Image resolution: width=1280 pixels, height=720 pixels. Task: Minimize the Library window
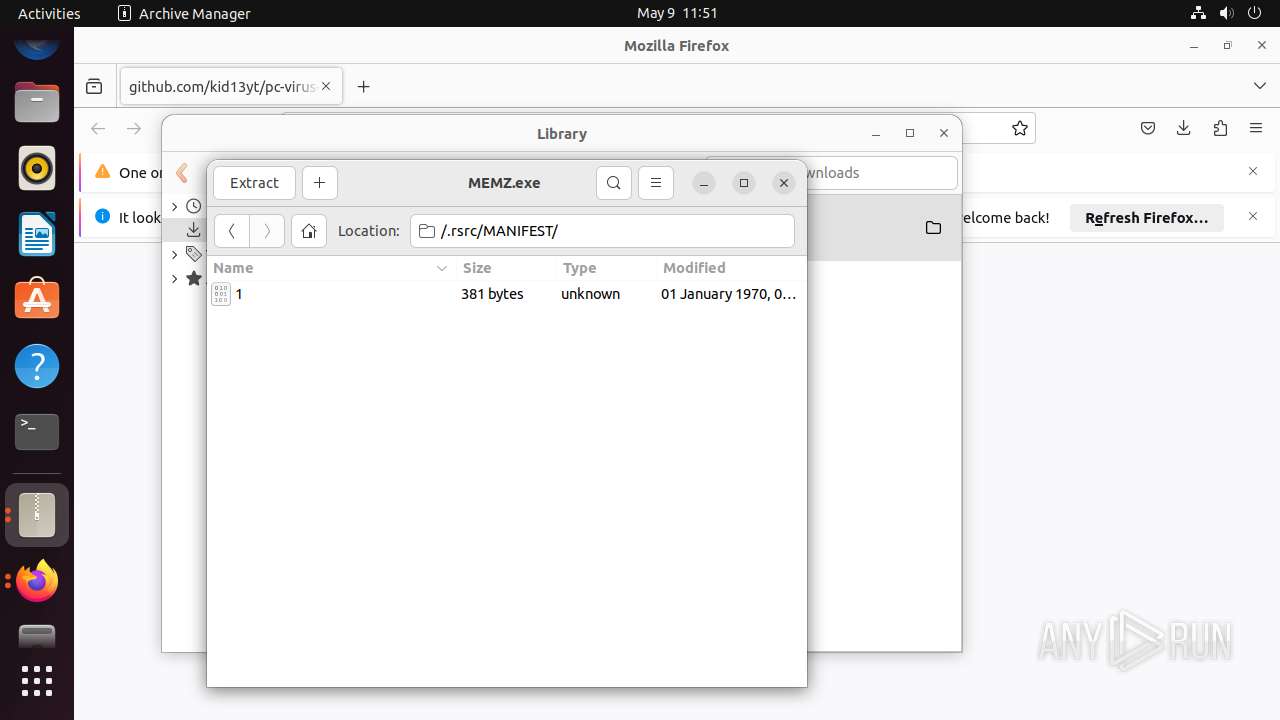click(x=875, y=133)
